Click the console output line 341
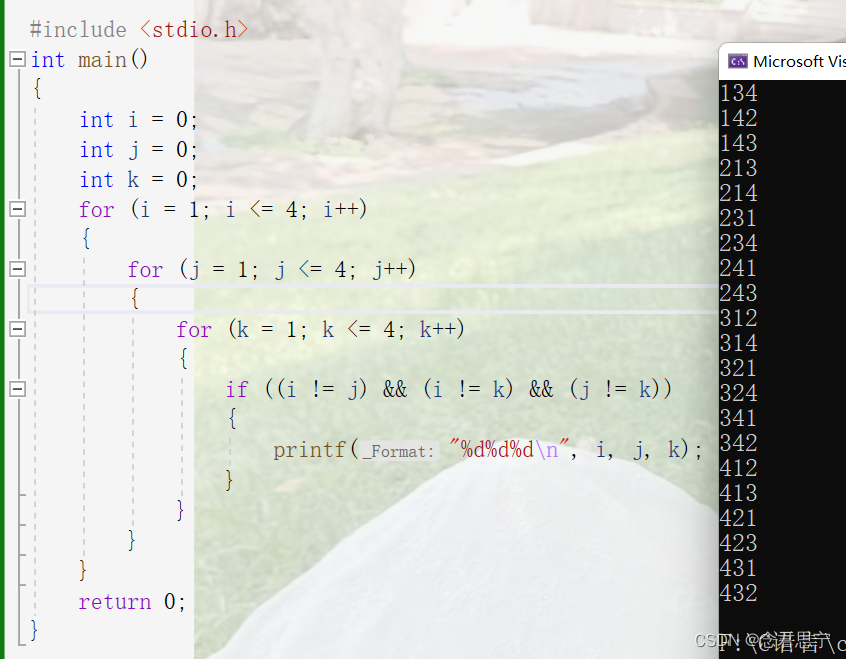This screenshot has width=846, height=659. (x=739, y=418)
